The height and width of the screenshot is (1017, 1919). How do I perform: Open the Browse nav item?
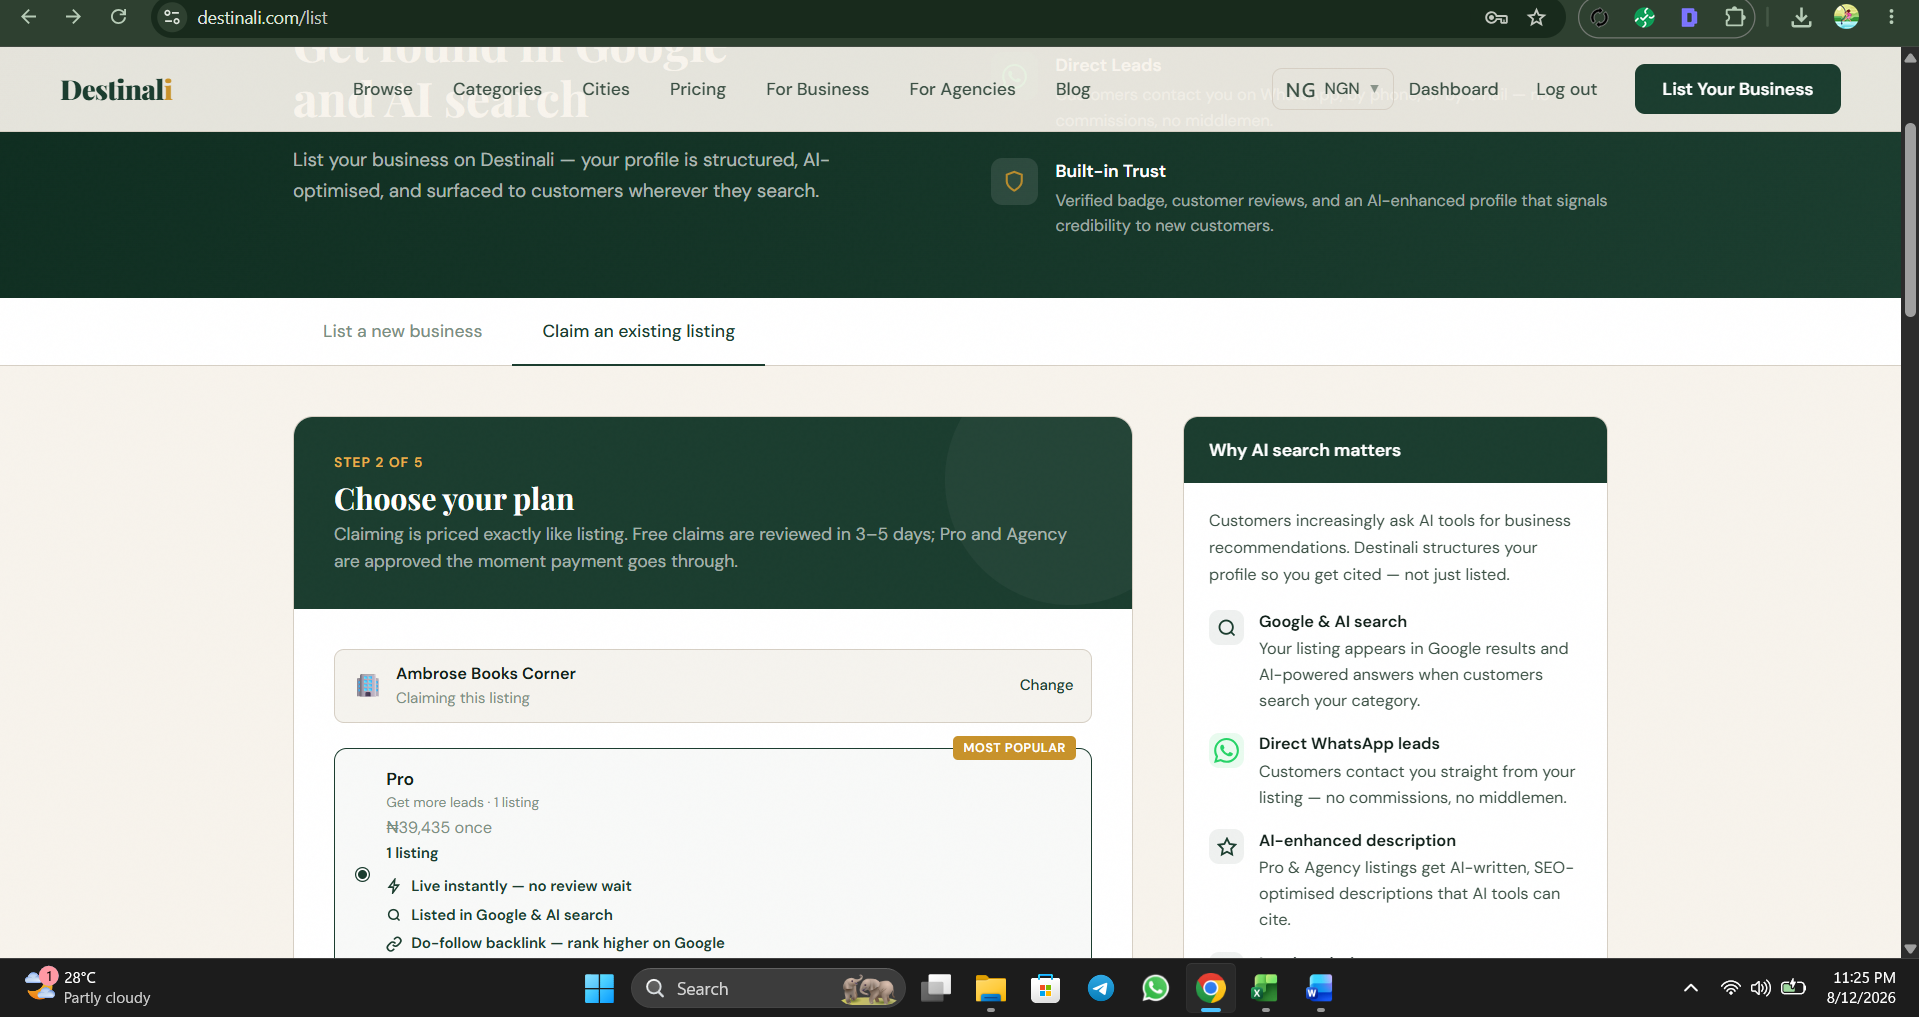(x=382, y=89)
